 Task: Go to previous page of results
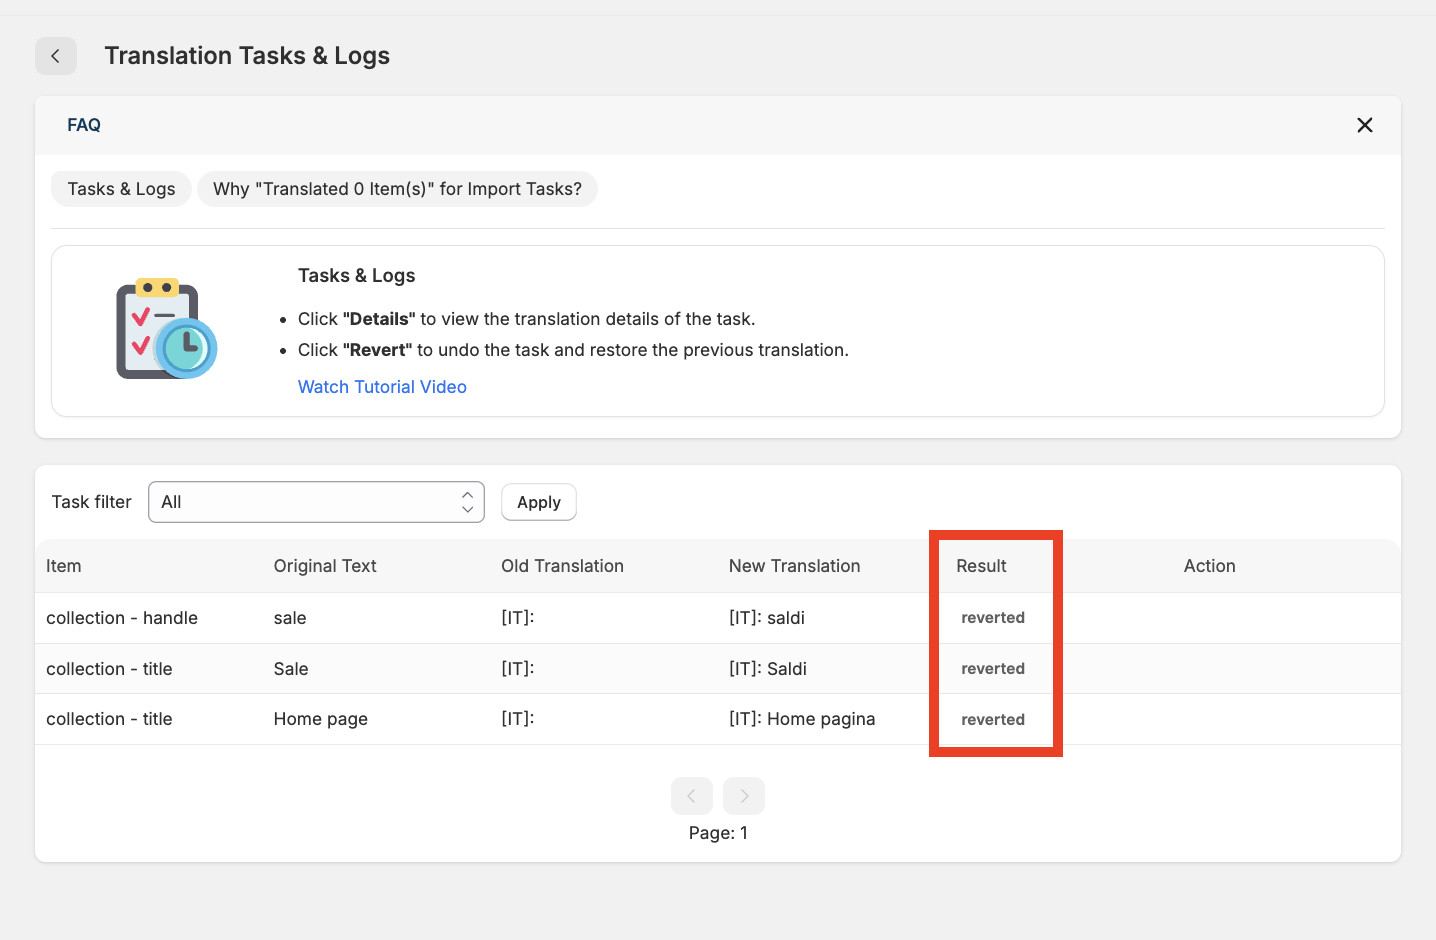point(691,796)
